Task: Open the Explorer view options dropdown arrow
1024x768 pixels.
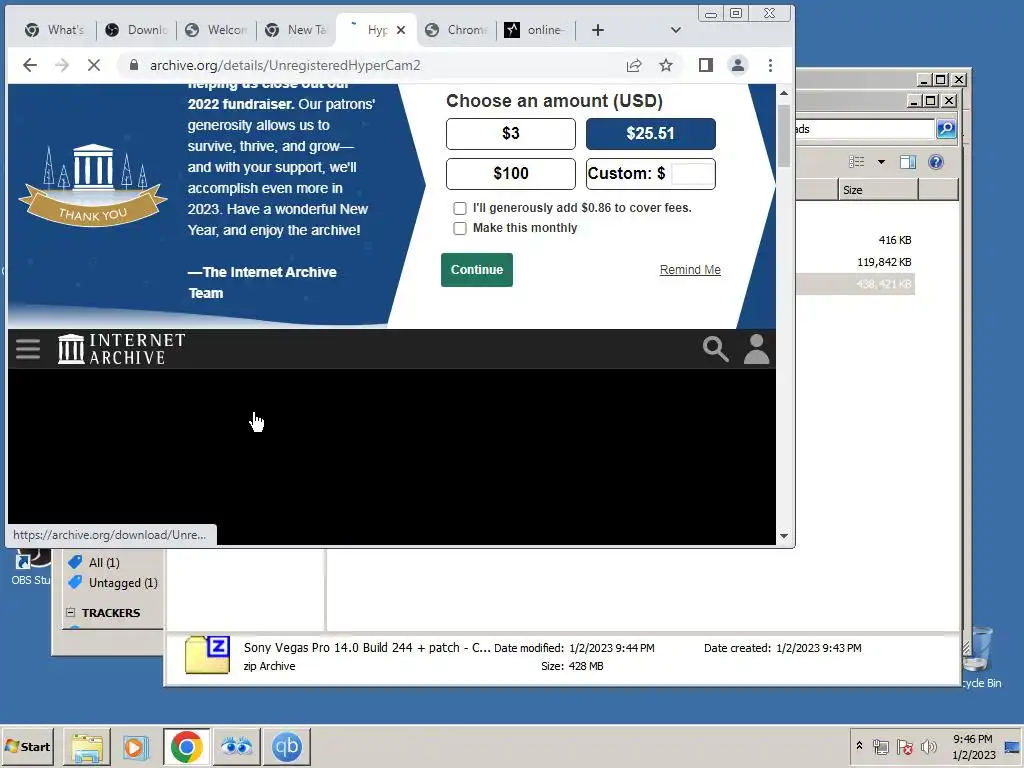Action: click(881, 162)
